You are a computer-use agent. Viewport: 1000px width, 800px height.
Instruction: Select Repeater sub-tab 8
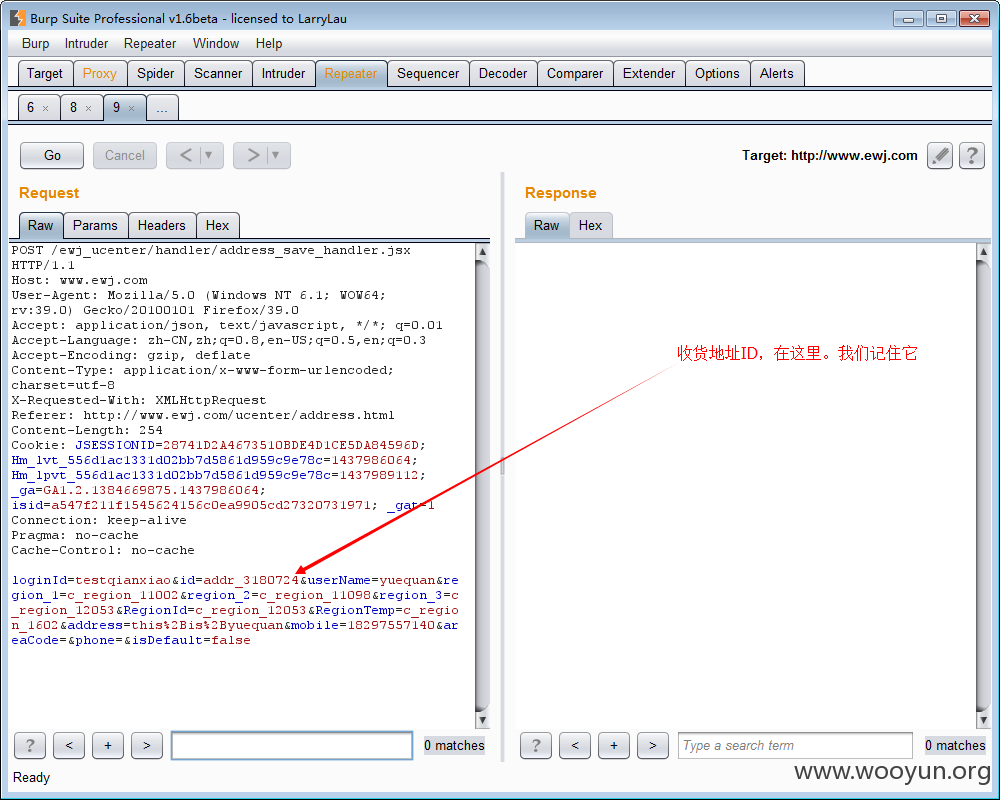click(x=73, y=107)
